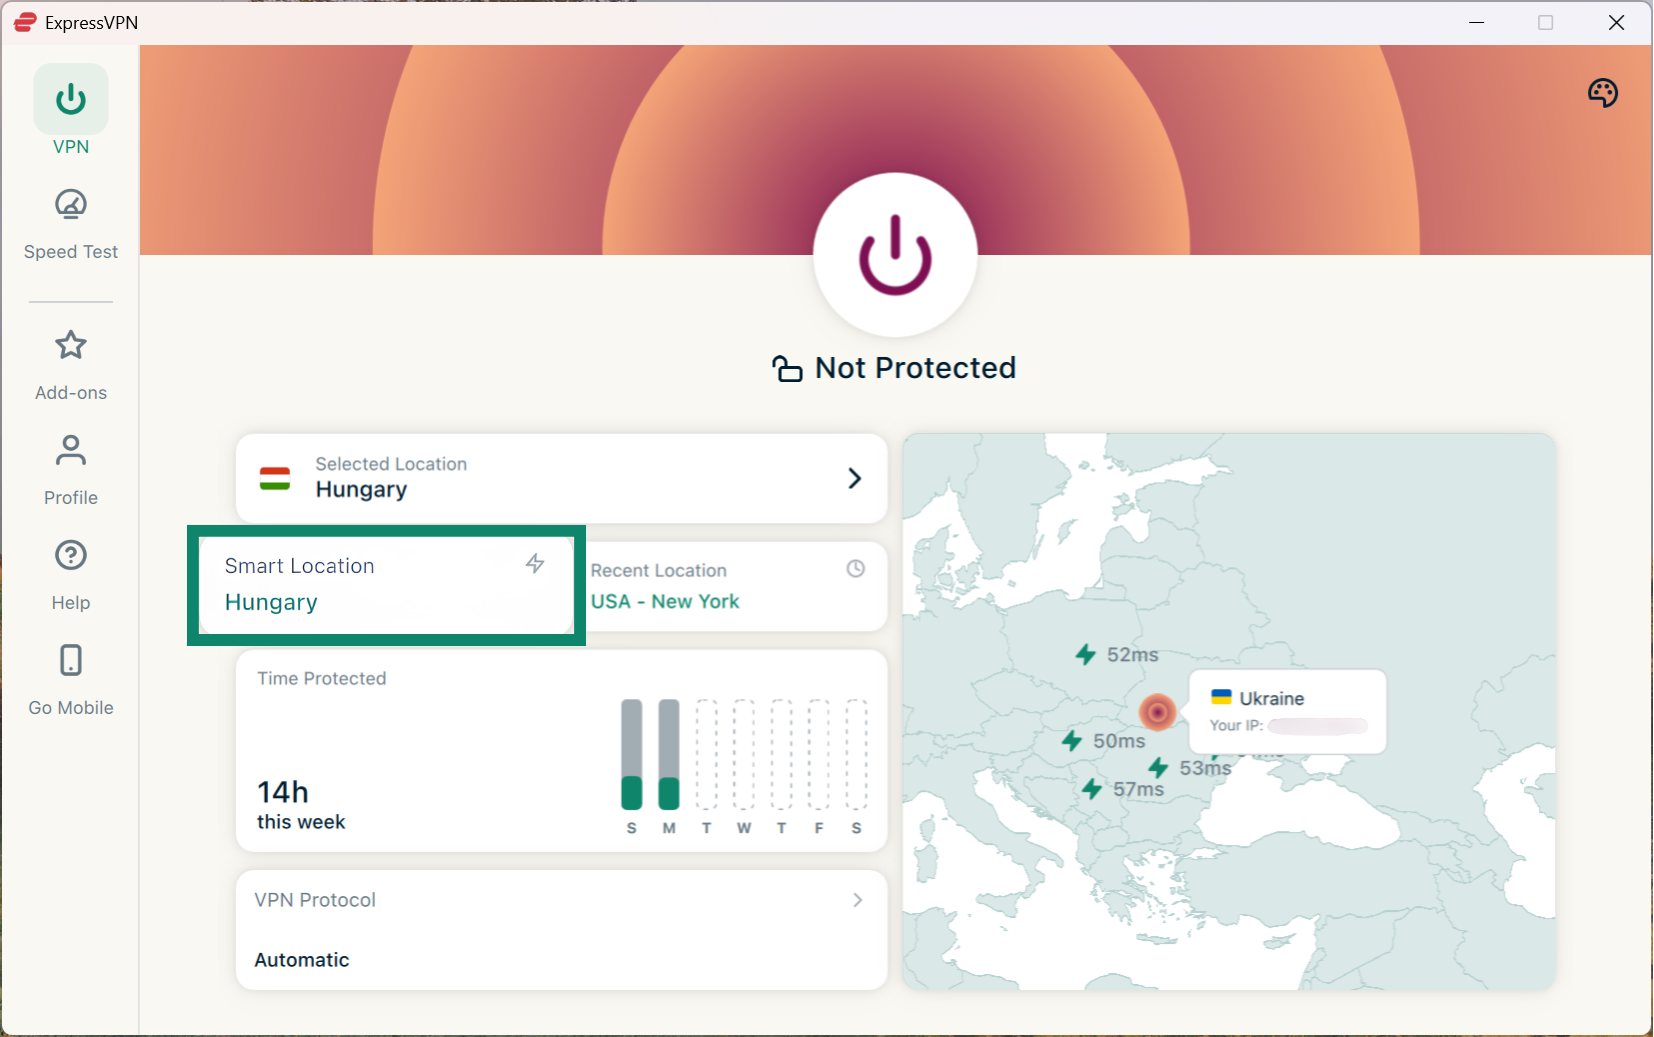1654x1037 pixels.
Task: Click the 14h this week value
Action: coord(301,805)
